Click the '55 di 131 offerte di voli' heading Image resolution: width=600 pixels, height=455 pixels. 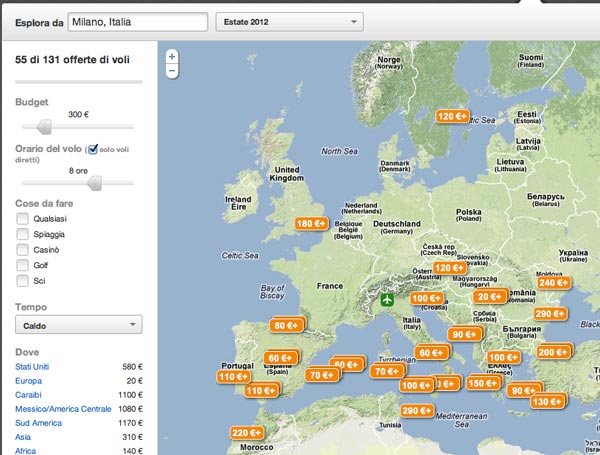pos(72,60)
